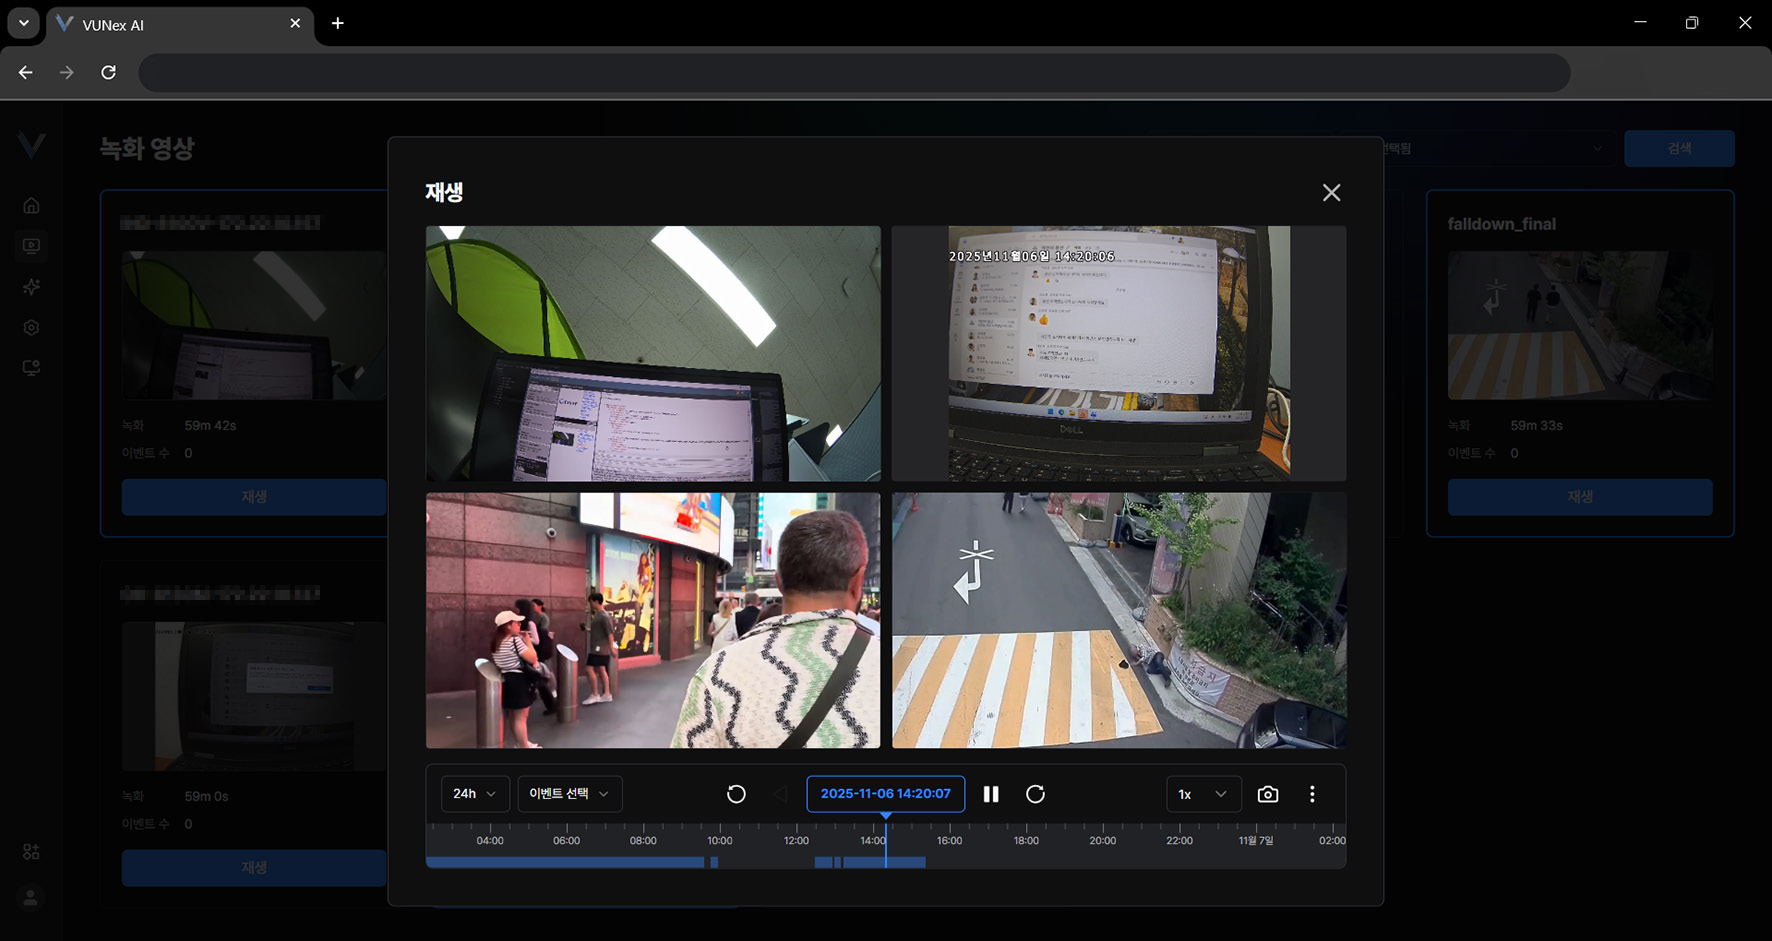Pause the video playback
The height and width of the screenshot is (941, 1772).
[991, 794]
